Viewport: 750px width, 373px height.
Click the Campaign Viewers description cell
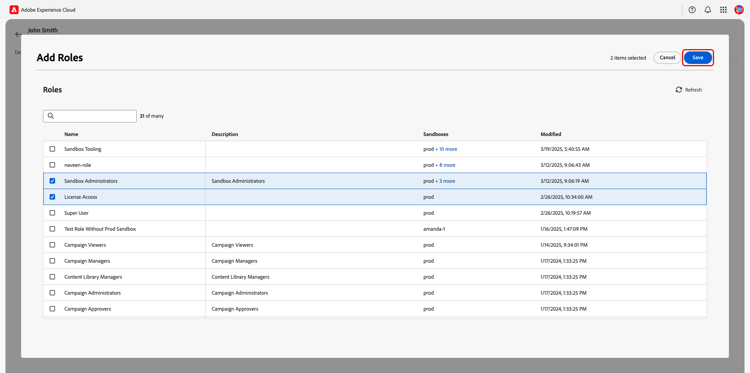[x=232, y=245]
